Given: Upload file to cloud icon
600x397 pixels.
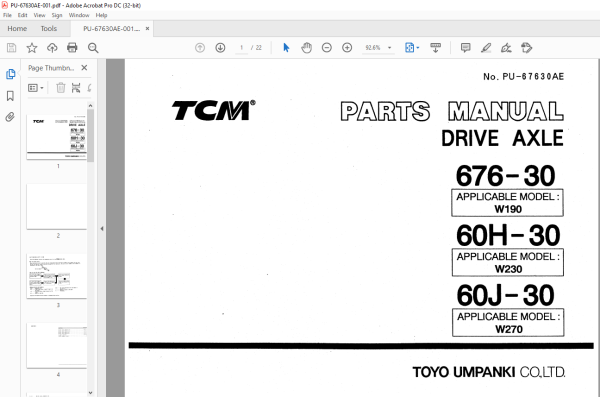Looking at the screenshot, I should pos(52,47).
